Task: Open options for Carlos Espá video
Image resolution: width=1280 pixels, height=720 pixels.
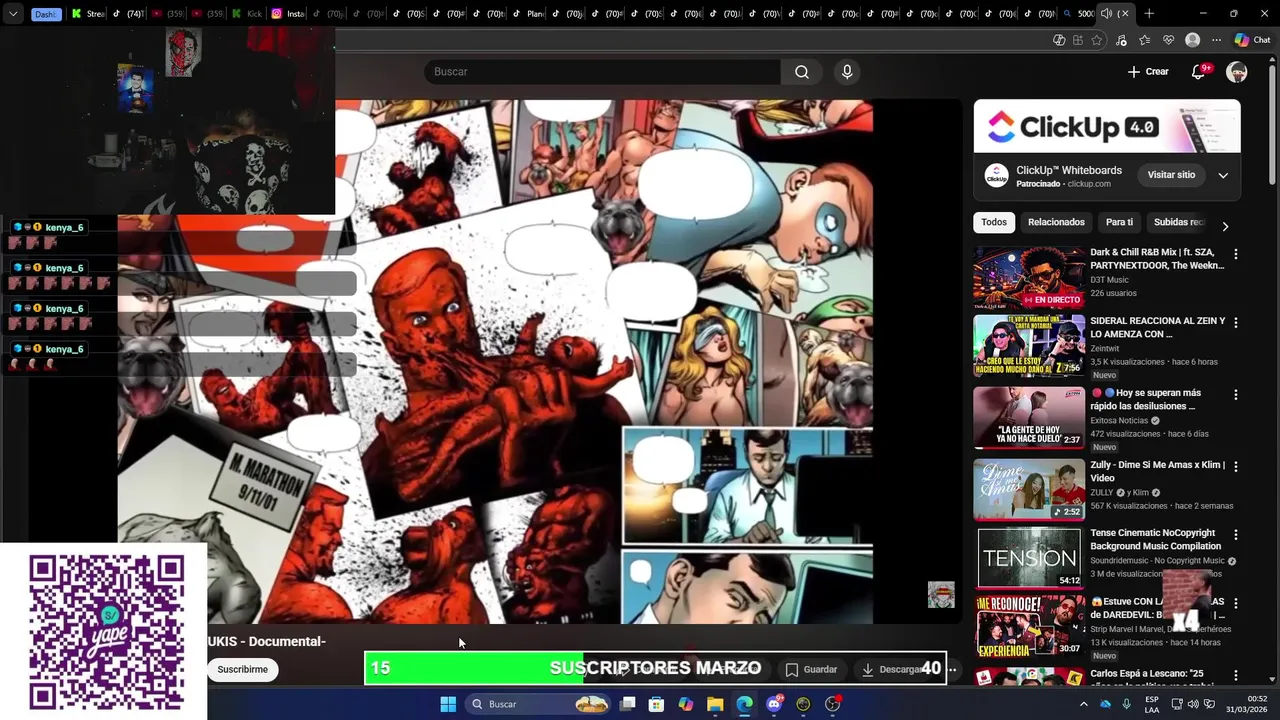Action: tap(1235, 676)
